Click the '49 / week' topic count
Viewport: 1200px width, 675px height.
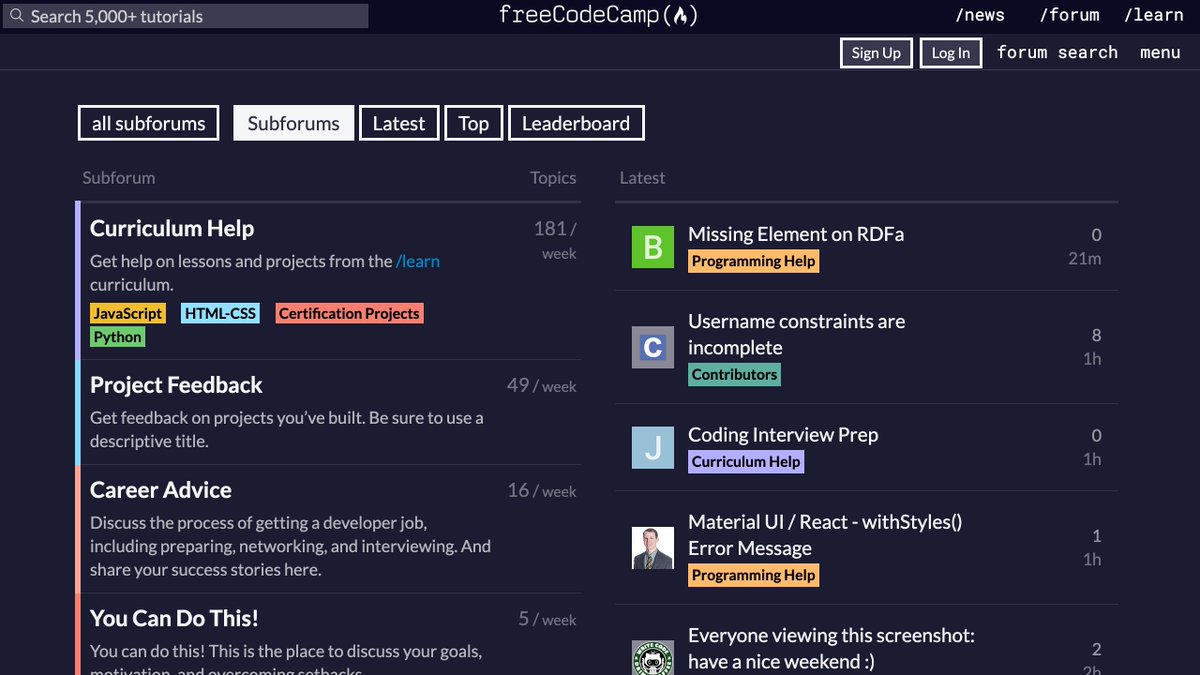541,385
